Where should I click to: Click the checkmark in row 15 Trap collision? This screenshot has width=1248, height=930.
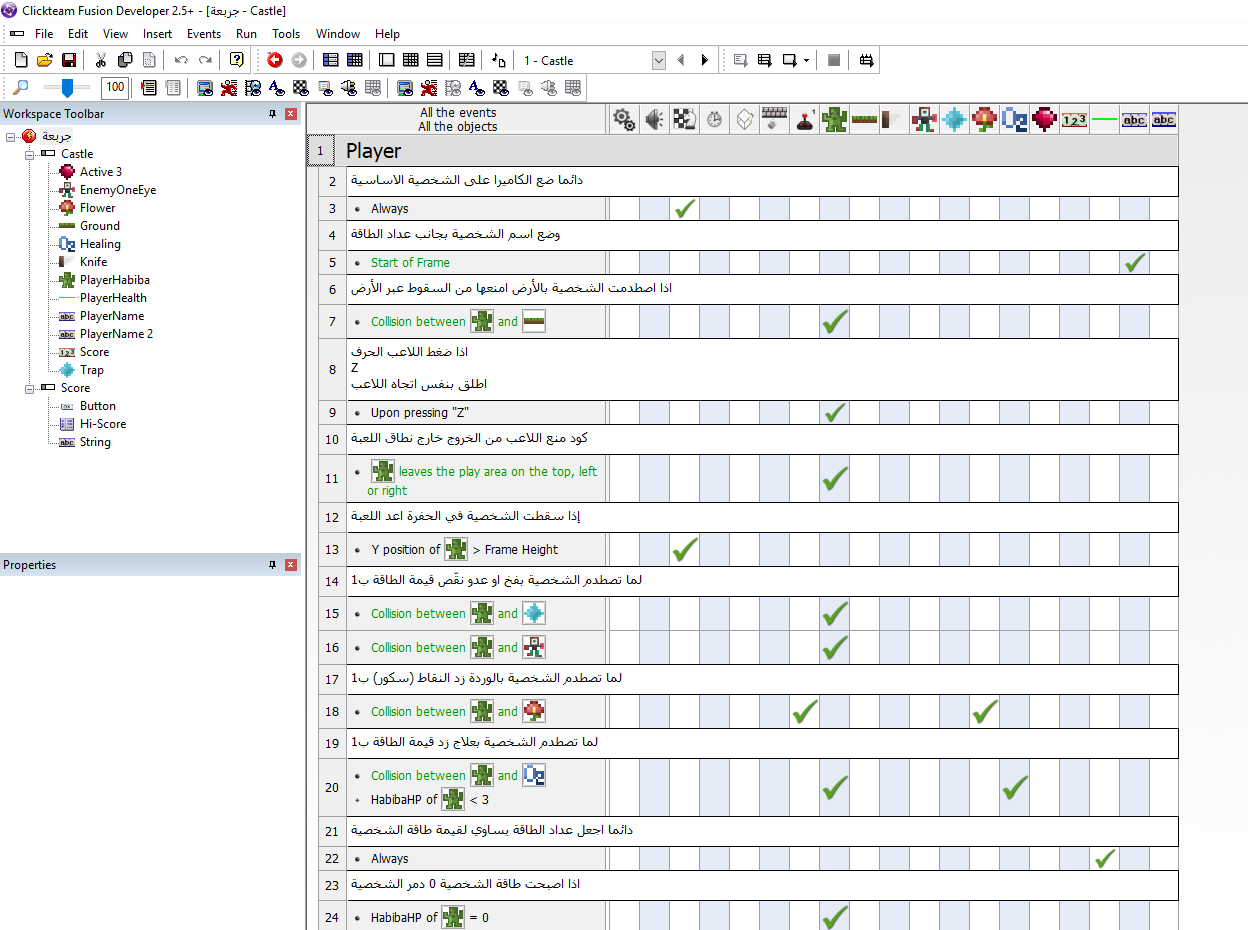835,613
